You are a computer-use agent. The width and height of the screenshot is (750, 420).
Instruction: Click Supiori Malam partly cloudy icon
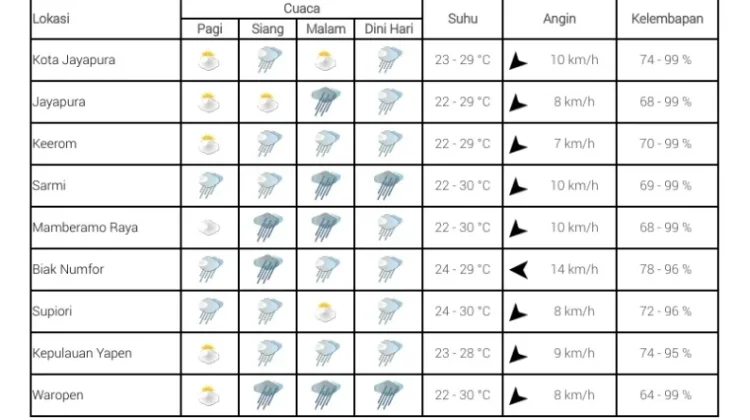tap(325, 312)
